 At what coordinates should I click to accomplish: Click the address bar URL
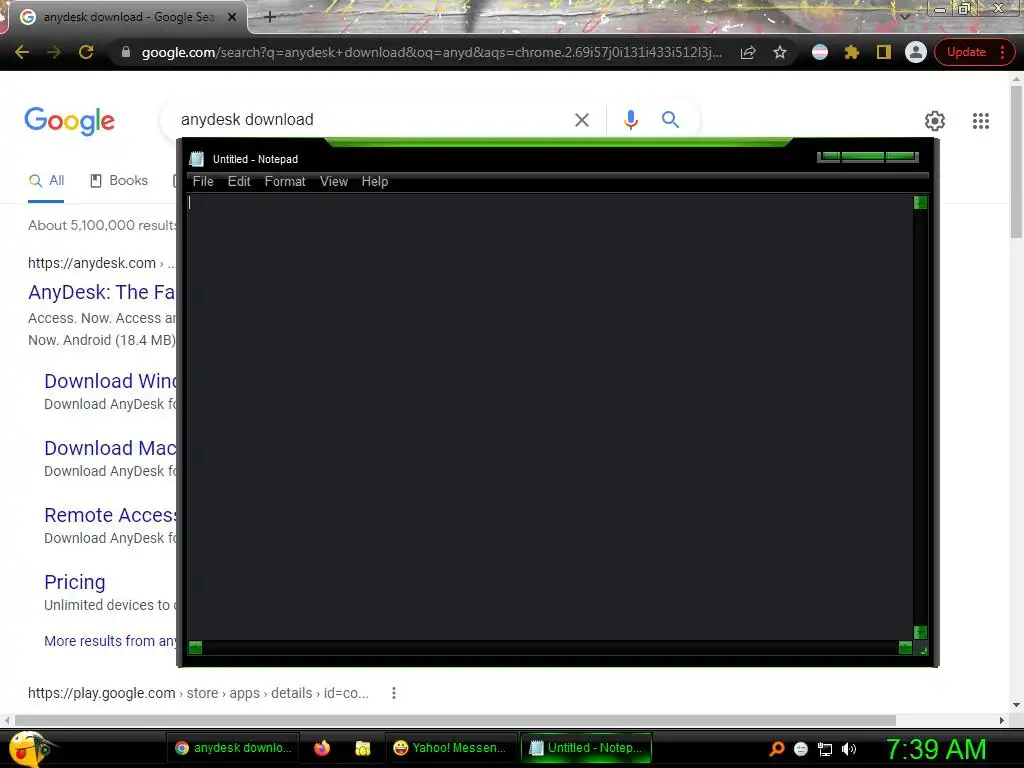432,52
